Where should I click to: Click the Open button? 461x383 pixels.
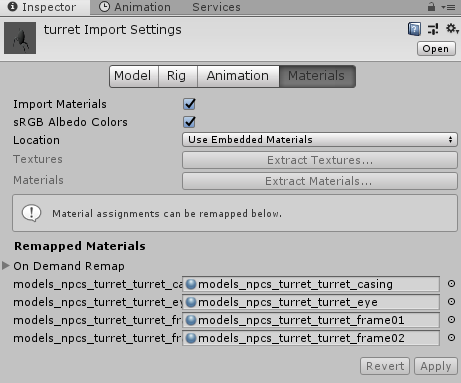tap(436, 49)
